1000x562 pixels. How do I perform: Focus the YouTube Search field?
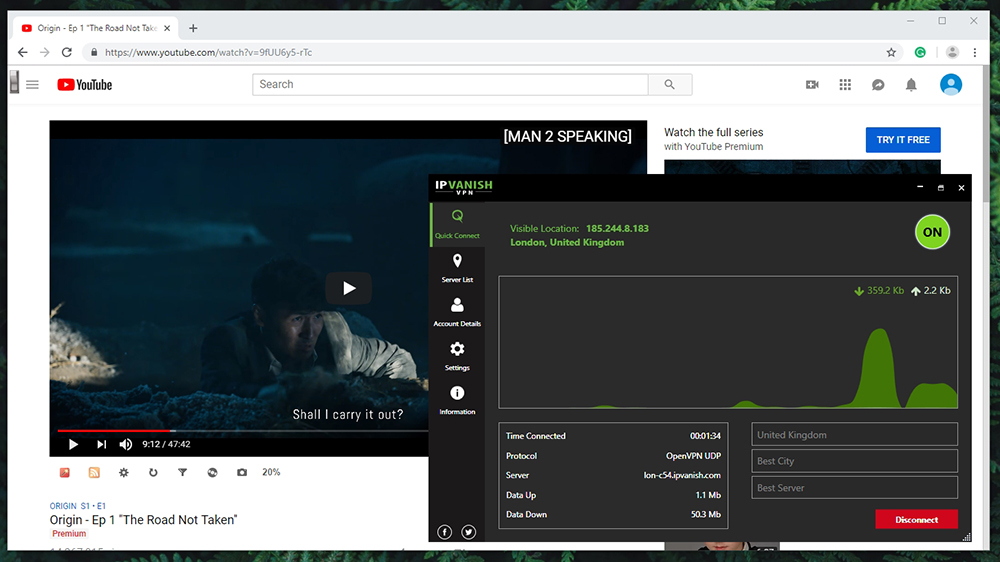450,84
